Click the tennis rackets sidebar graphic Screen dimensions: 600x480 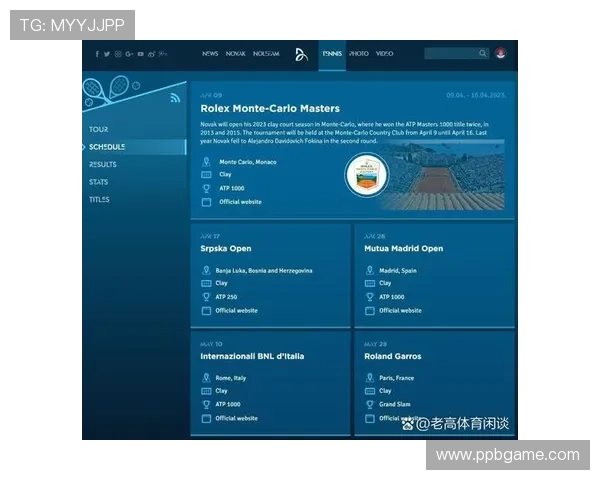(x=111, y=91)
